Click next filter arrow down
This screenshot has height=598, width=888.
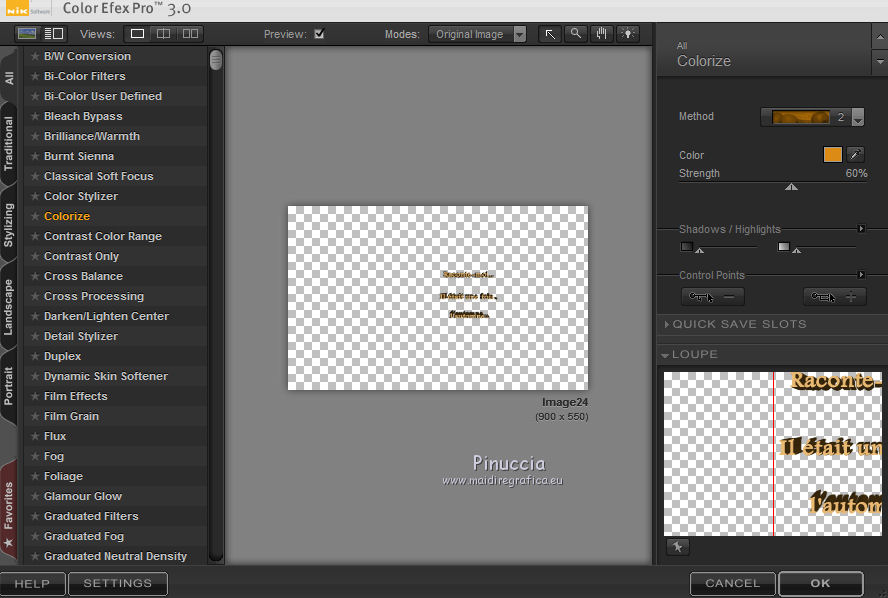point(880,62)
